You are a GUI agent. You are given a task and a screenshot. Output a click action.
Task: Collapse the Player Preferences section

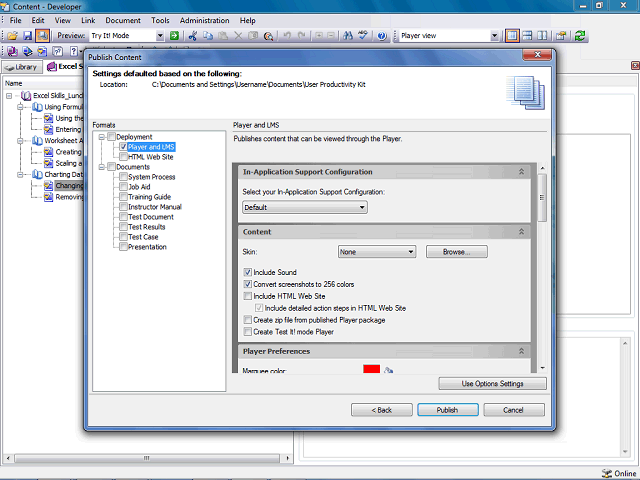click(521, 351)
